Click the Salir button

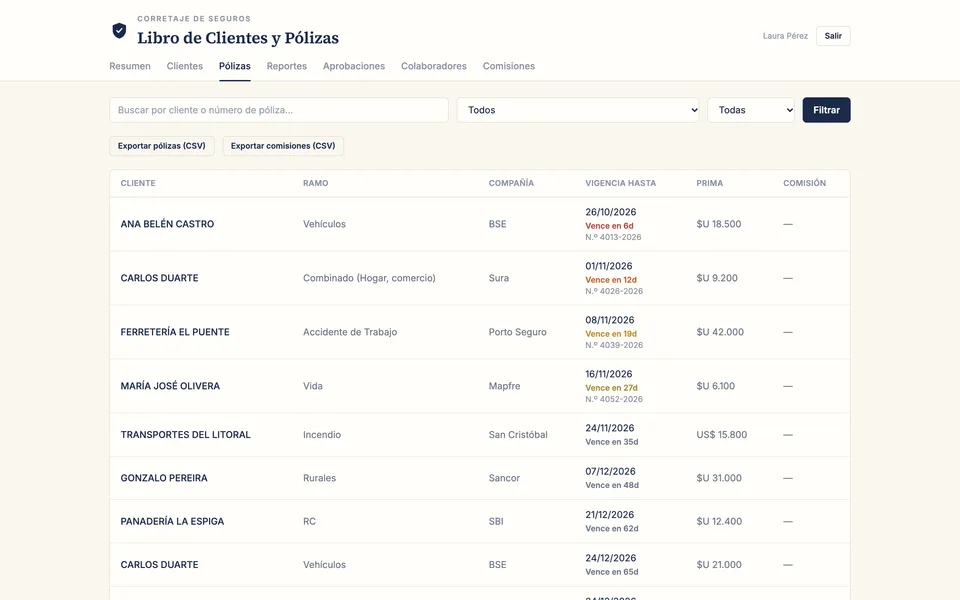(x=833, y=36)
